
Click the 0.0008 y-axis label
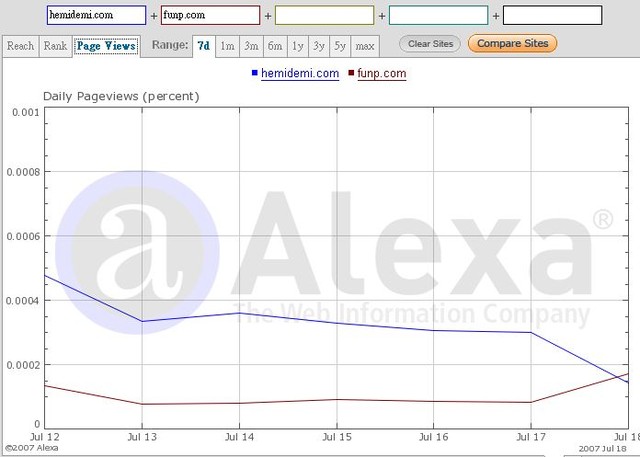(23, 172)
